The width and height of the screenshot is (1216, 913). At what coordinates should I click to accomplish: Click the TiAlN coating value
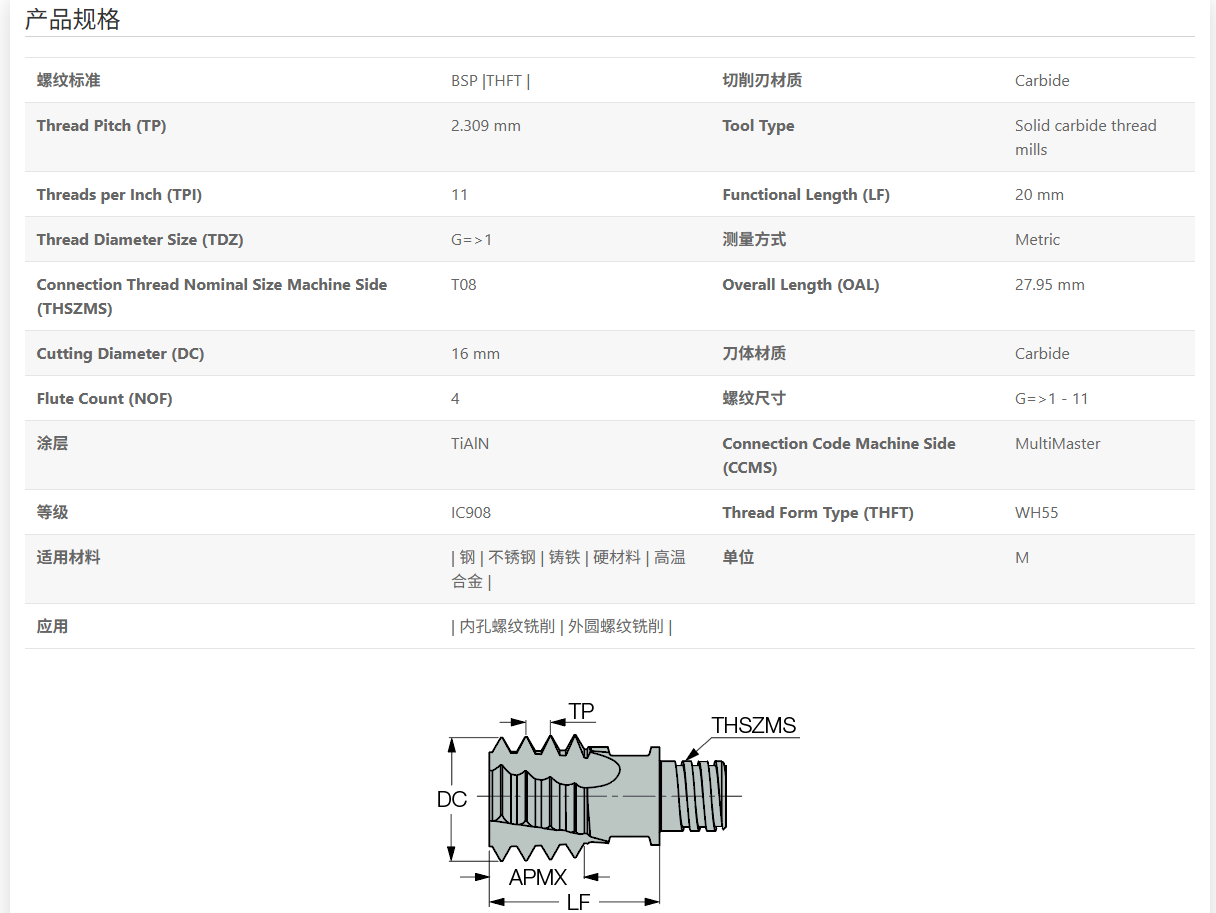click(x=470, y=443)
